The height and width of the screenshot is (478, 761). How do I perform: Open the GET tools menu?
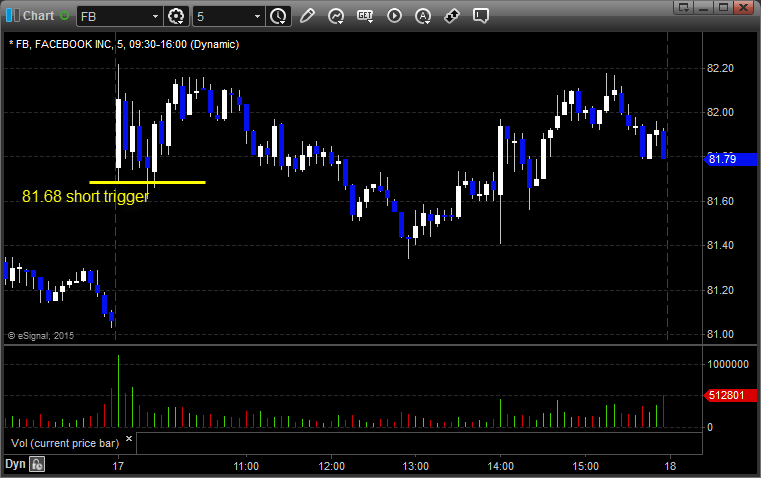click(365, 16)
